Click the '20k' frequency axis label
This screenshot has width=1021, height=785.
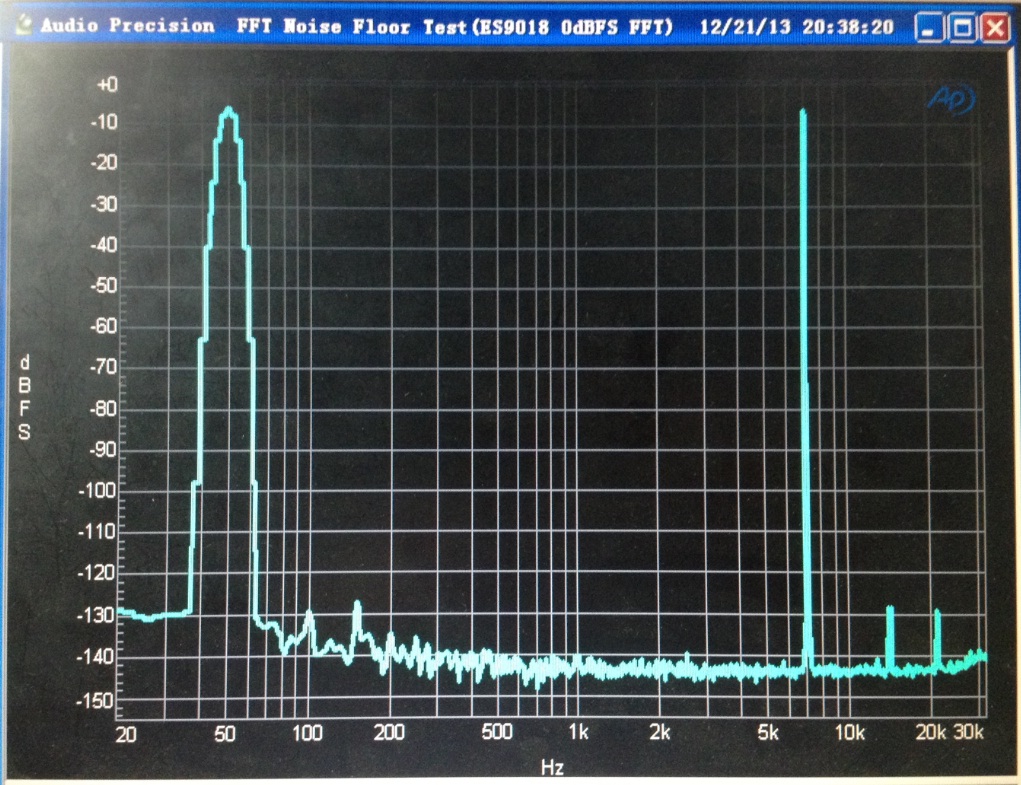930,733
